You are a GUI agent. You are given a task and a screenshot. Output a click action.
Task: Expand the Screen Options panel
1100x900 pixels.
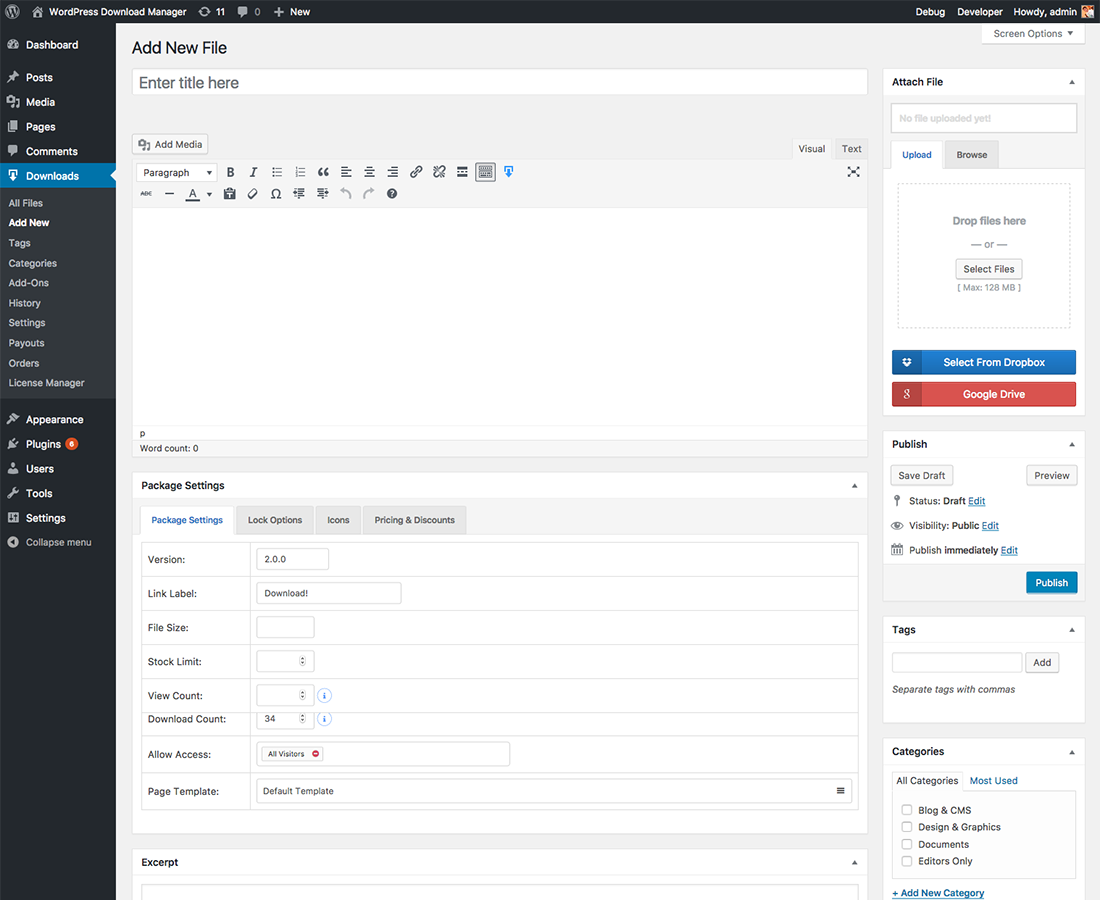pos(1033,34)
